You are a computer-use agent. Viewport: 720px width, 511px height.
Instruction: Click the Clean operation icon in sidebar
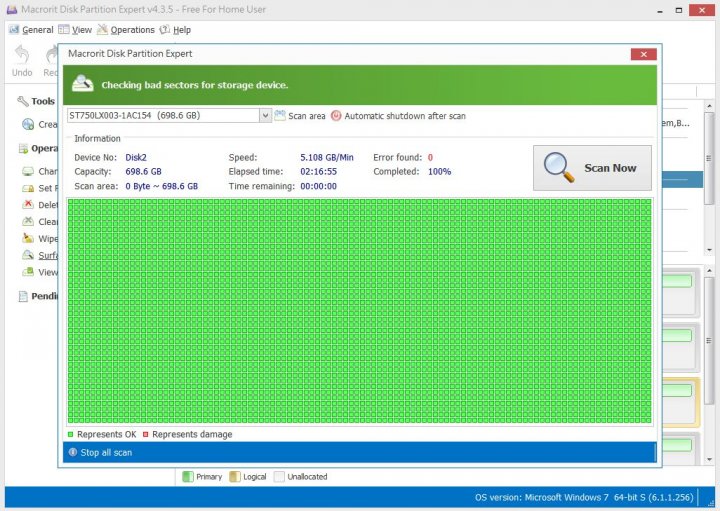pos(28,221)
